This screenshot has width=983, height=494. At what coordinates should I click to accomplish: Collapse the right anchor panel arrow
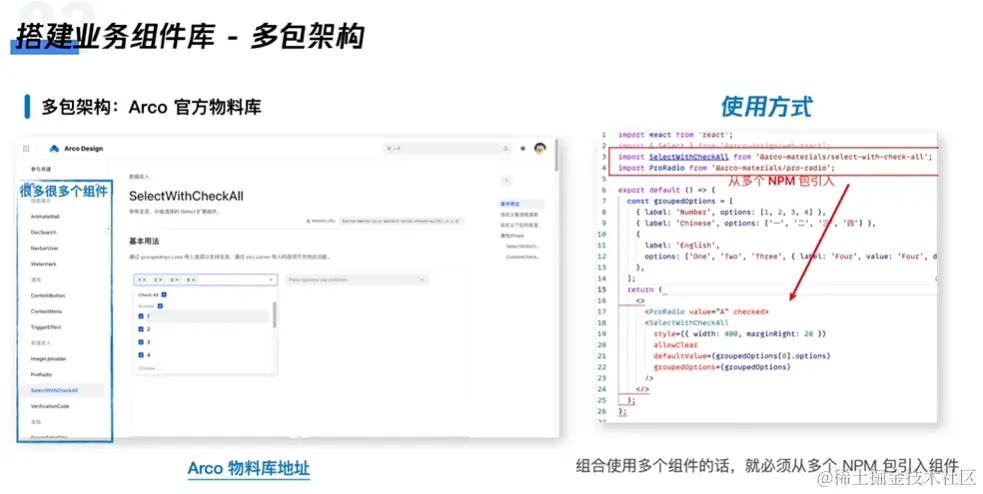tap(507, 181)
